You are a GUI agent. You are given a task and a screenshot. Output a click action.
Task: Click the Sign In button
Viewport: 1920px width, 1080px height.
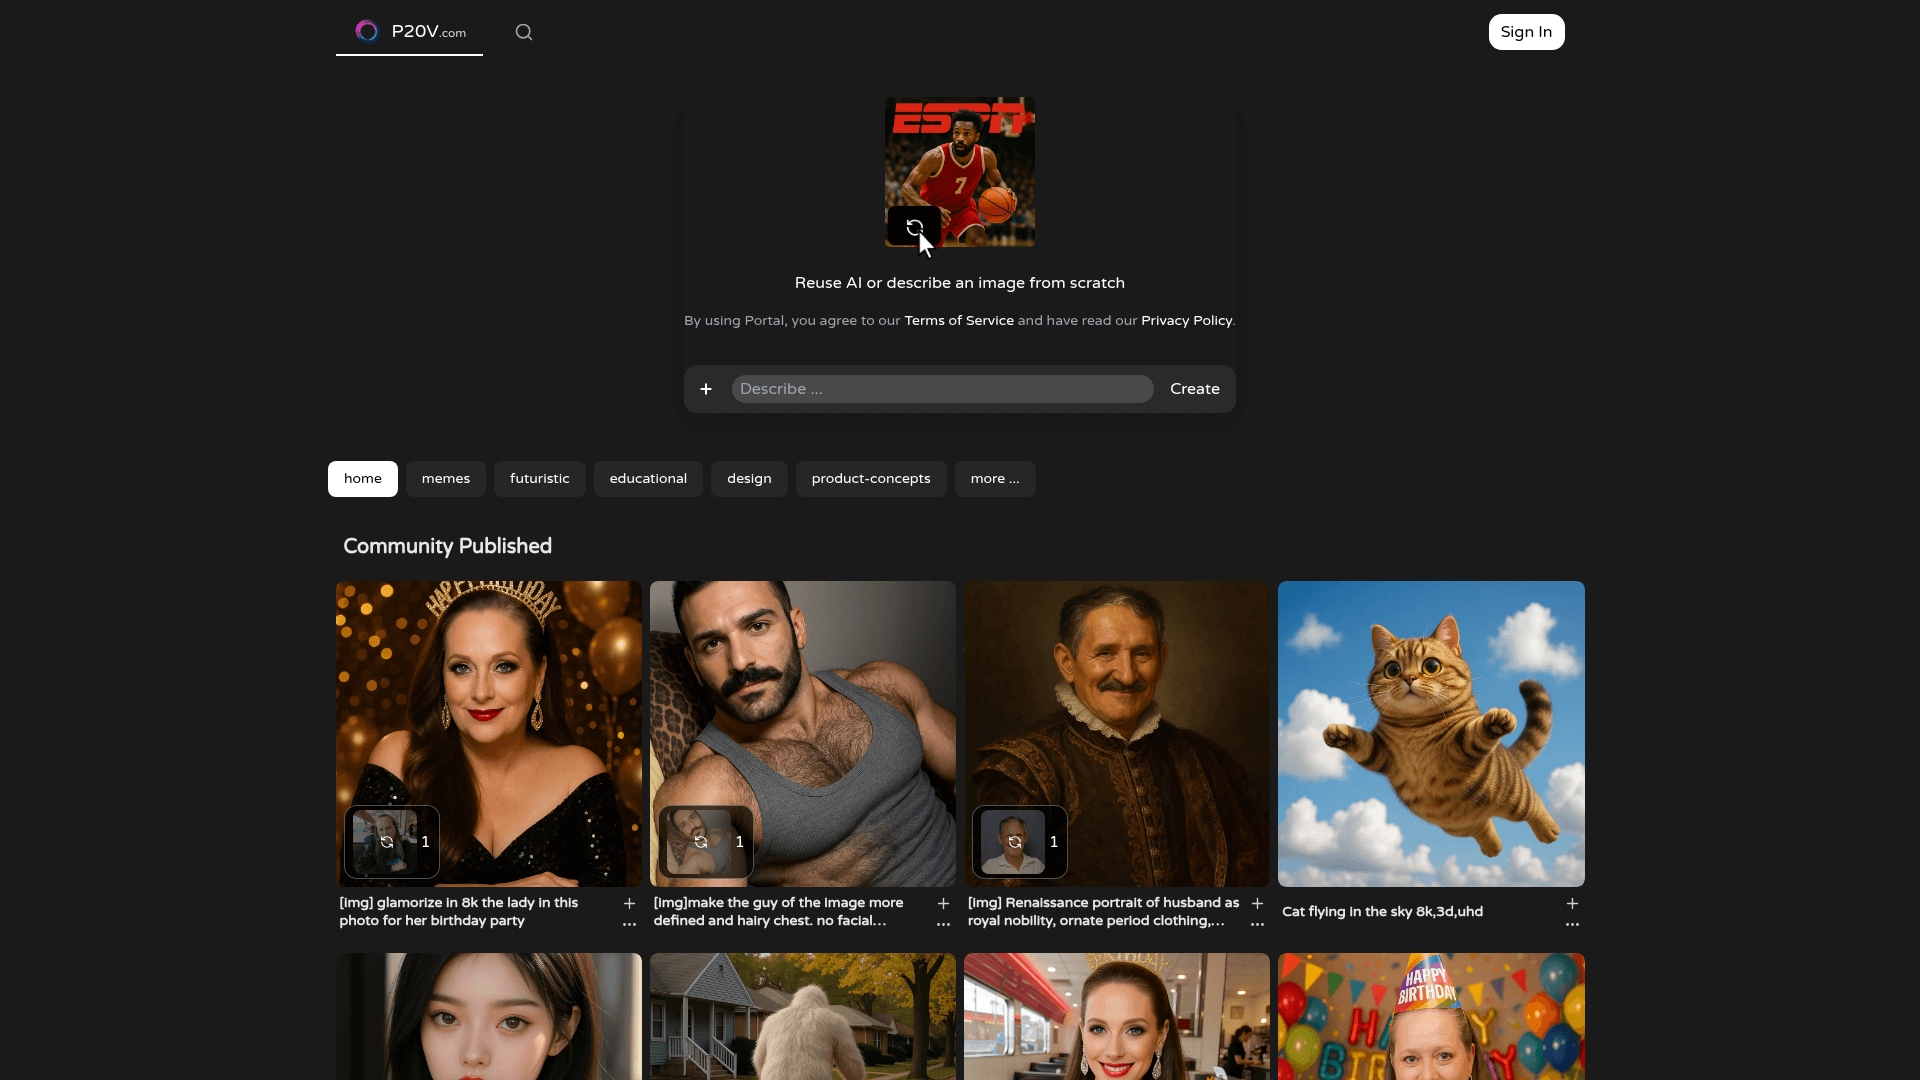1526,32
